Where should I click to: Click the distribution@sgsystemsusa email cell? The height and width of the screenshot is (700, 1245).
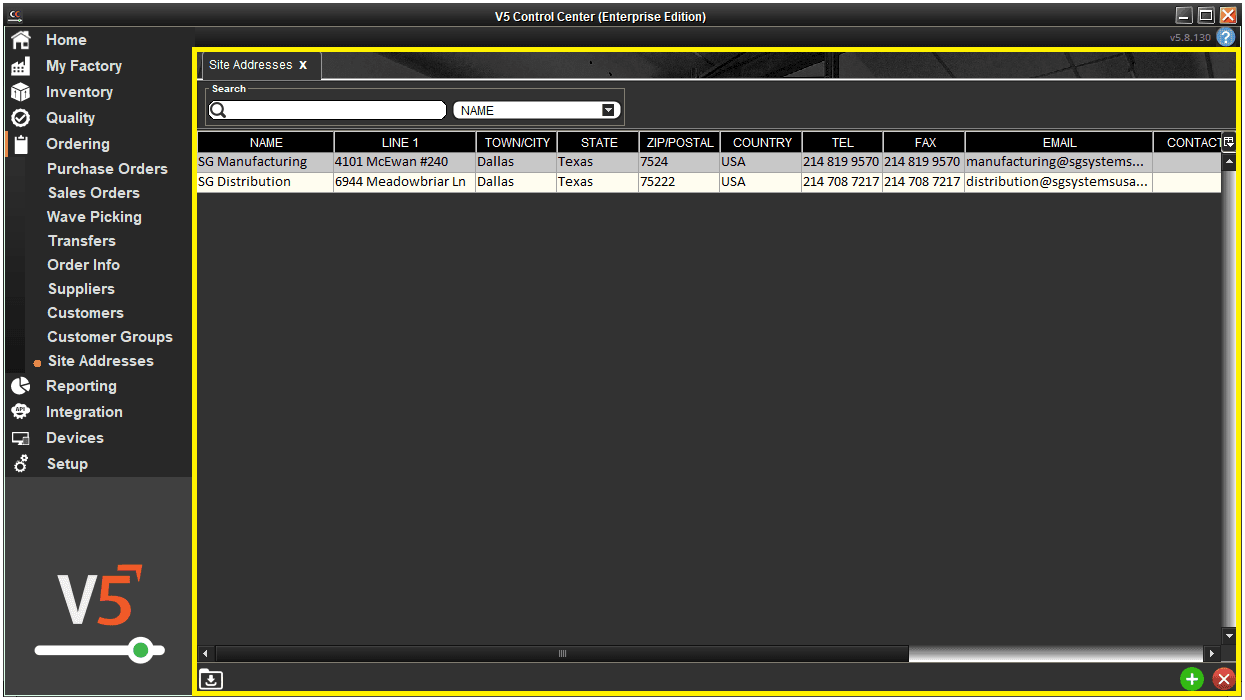click(1059, 182)
